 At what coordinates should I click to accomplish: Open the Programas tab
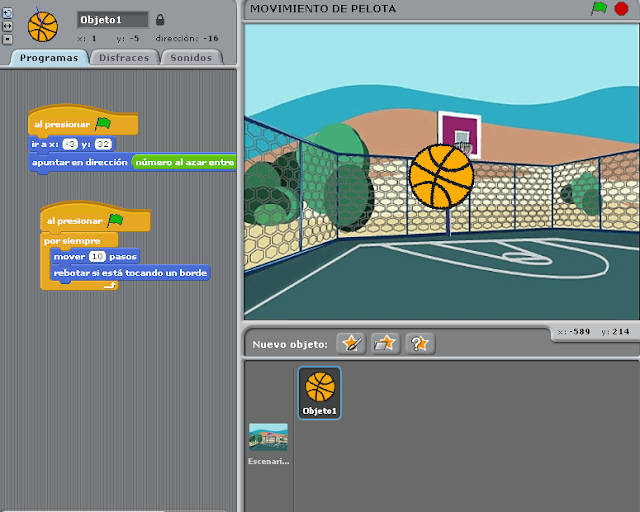pyautogui.click(x=49, y=58)
